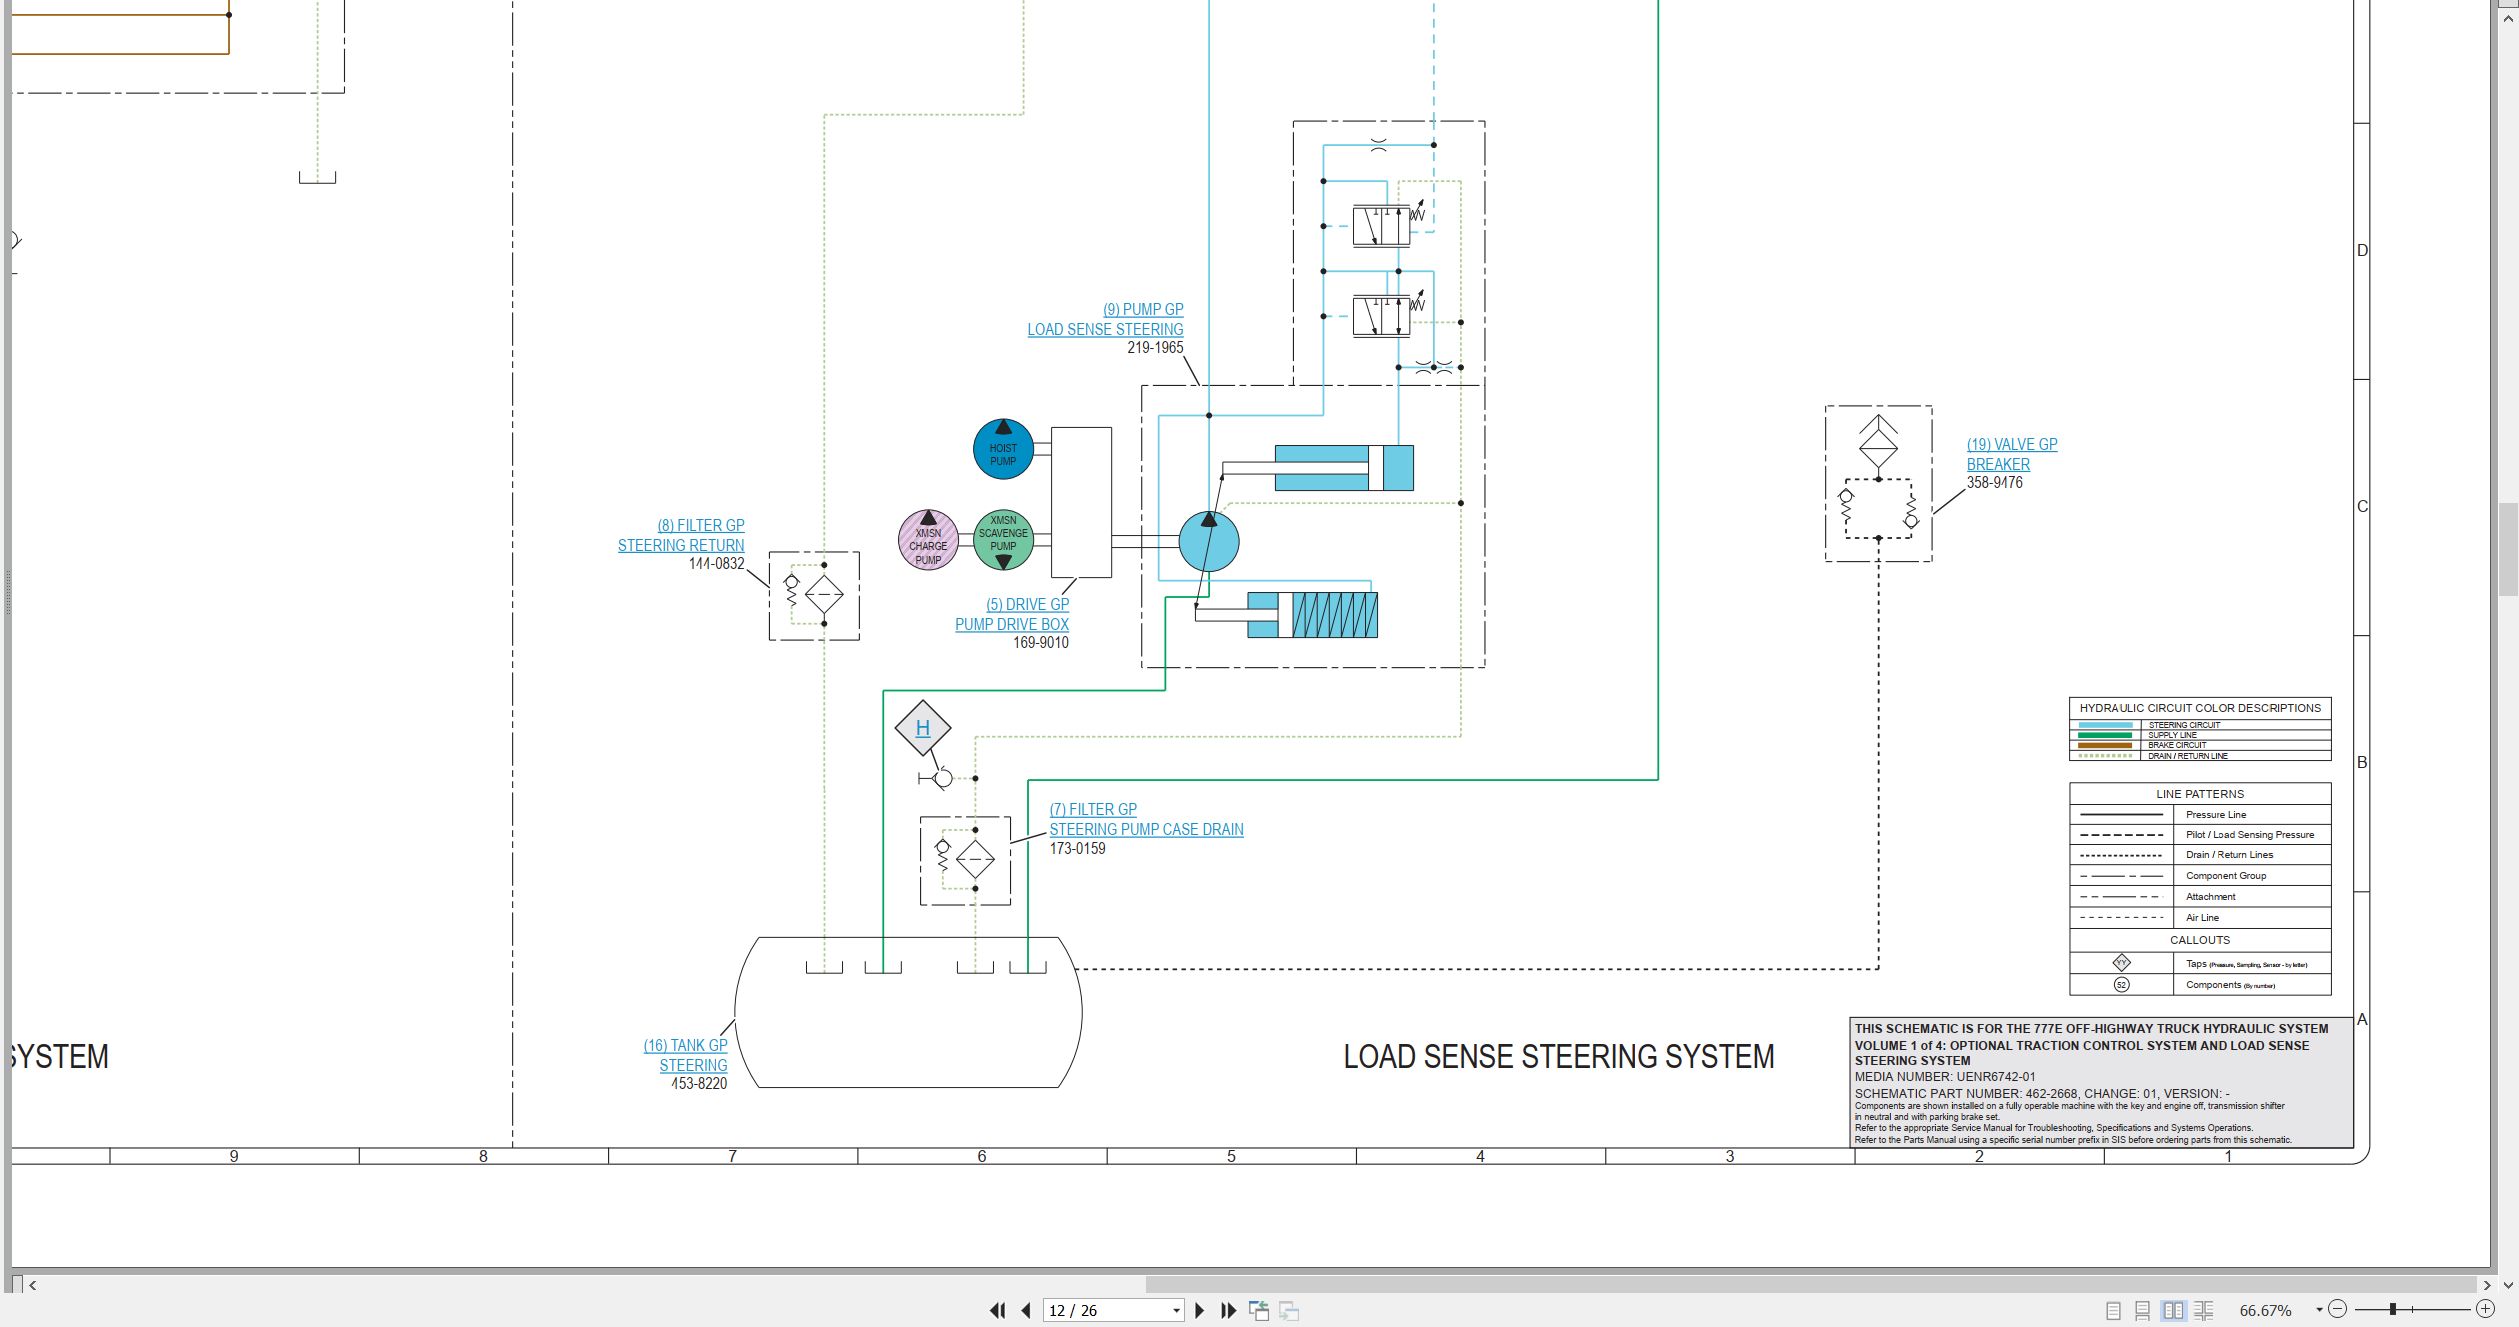Jump to the last page

pyautogui.click(x=1229, y=1310)
